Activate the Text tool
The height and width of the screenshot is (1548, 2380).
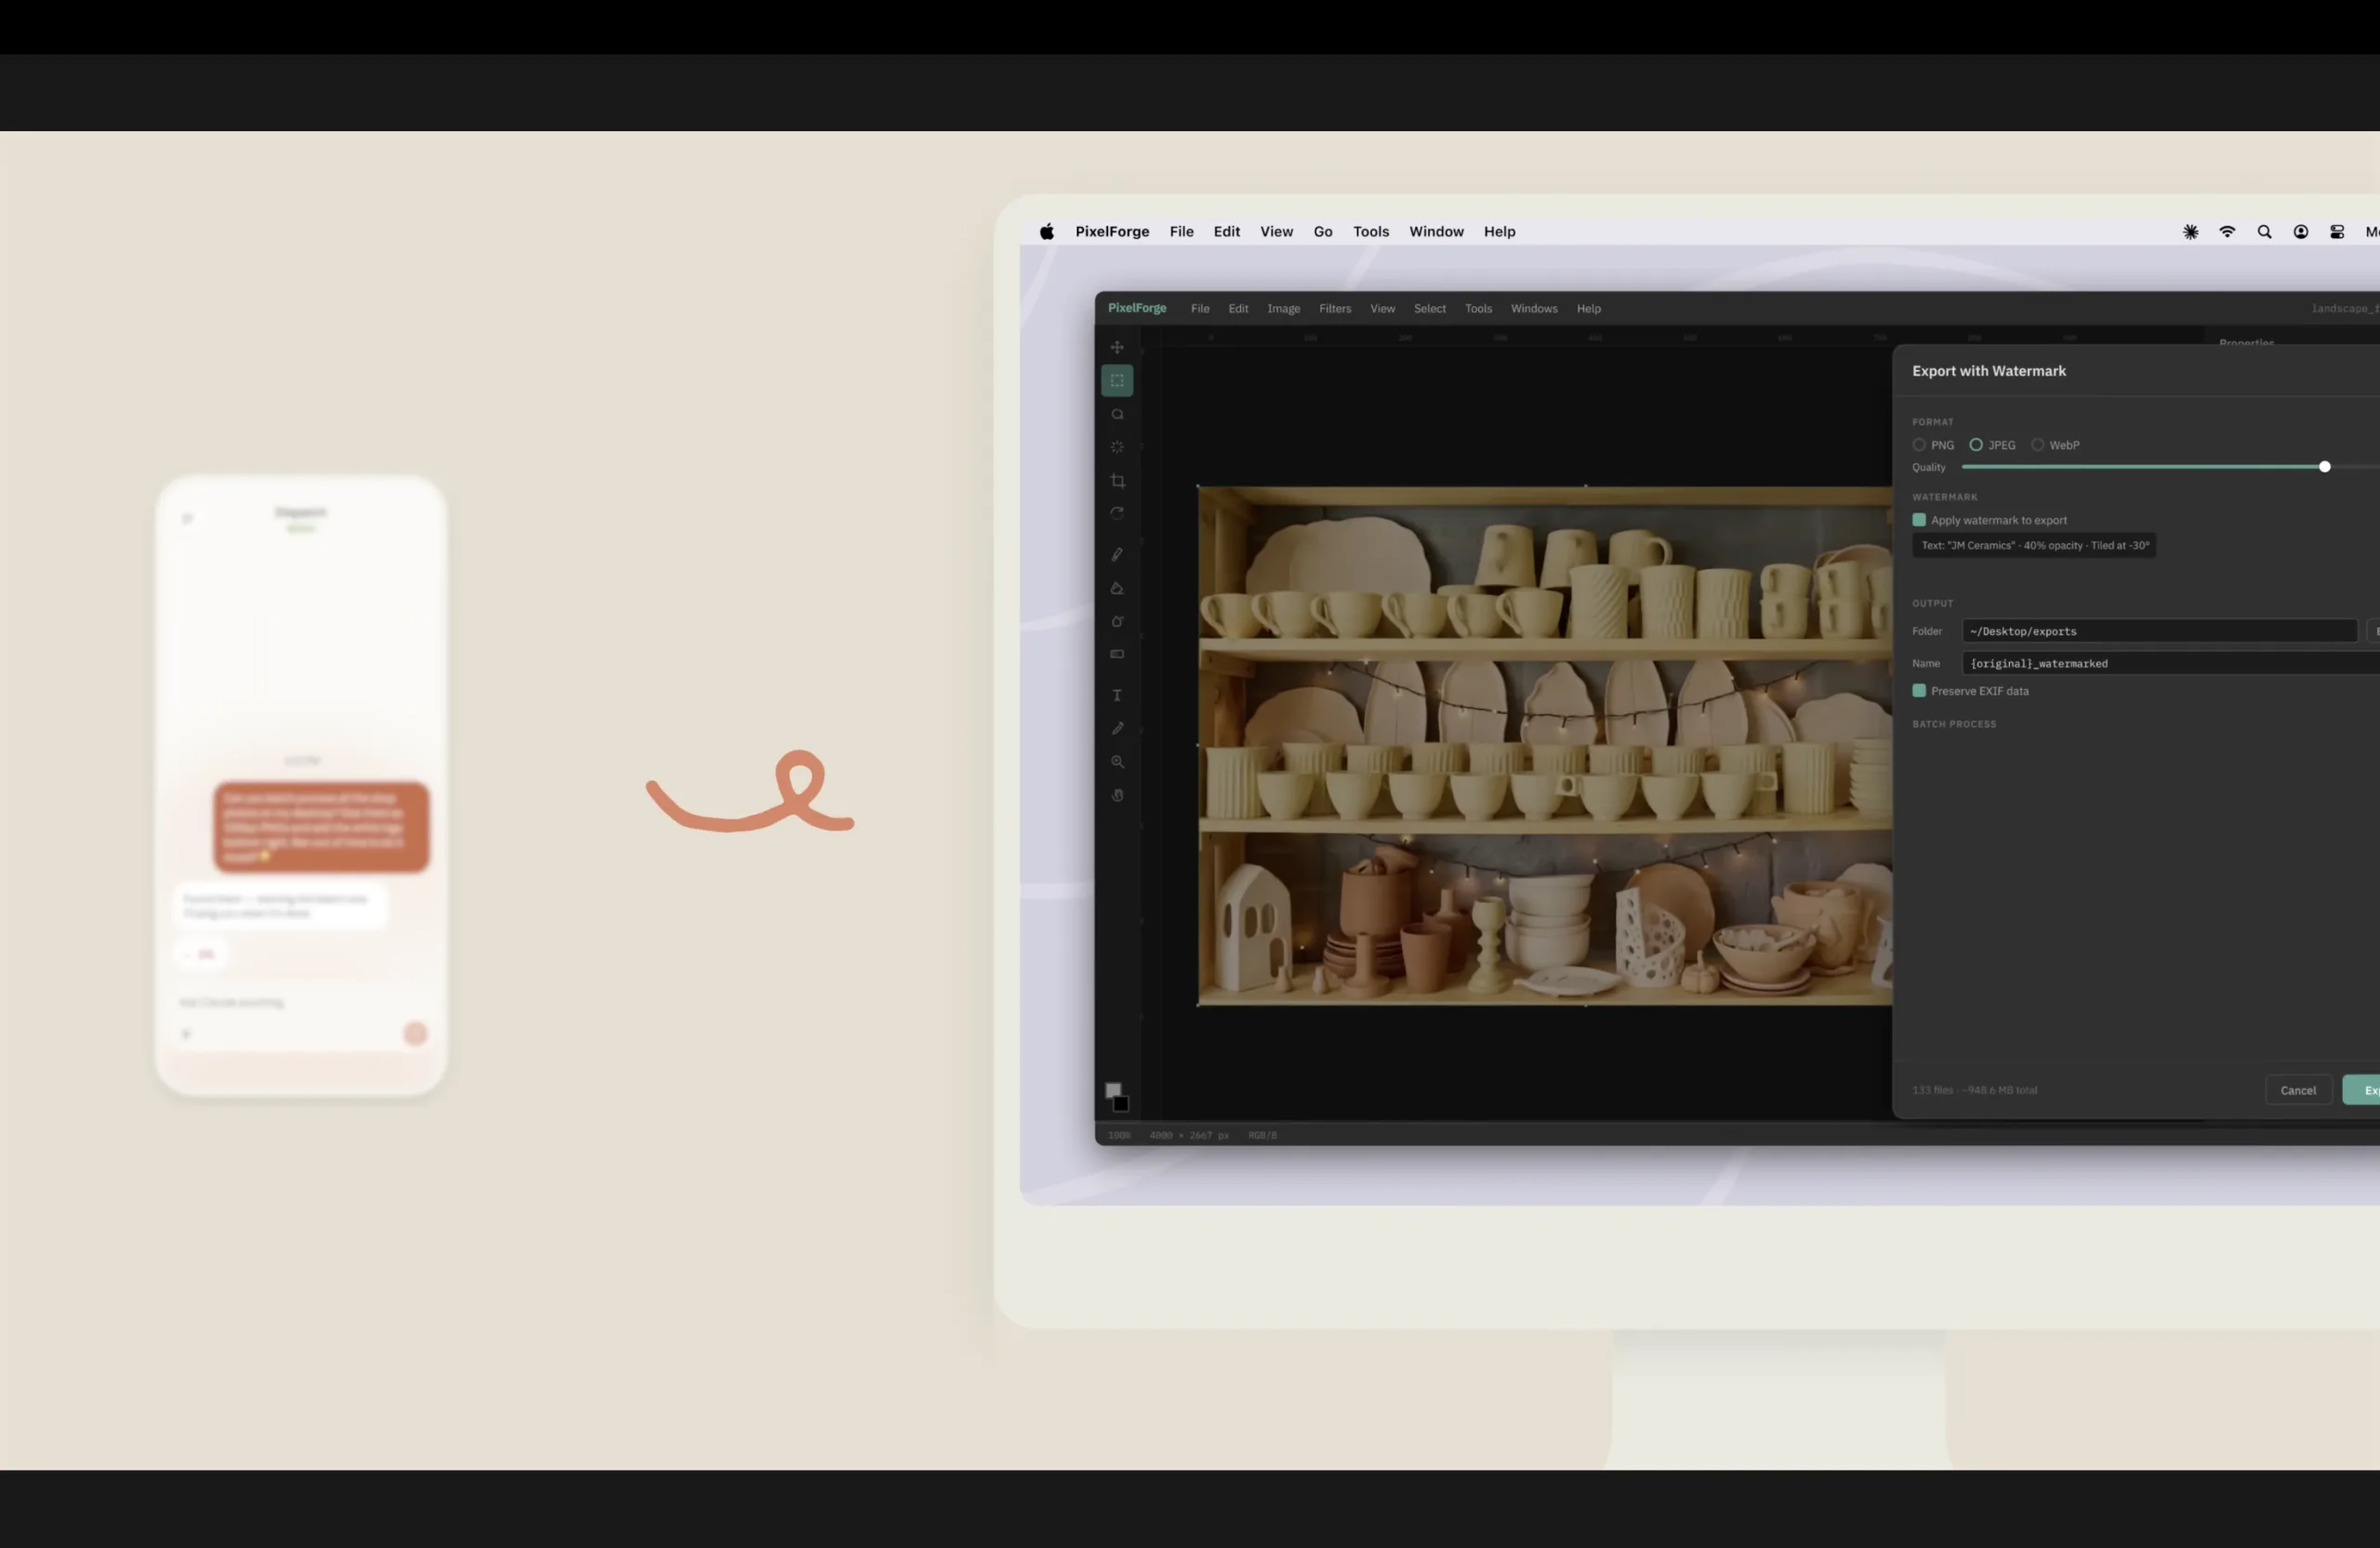(x=1117, y=695)
